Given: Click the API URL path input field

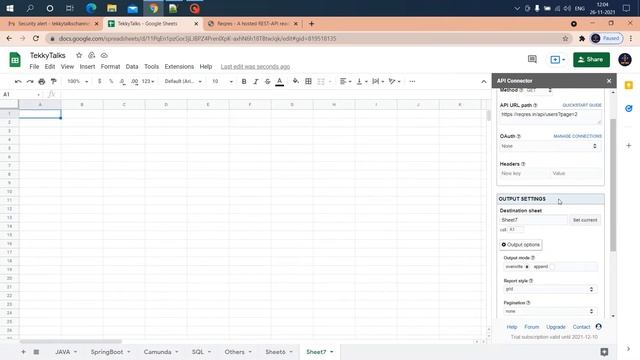Looking at the screenshot, I should tap(550, 117).
